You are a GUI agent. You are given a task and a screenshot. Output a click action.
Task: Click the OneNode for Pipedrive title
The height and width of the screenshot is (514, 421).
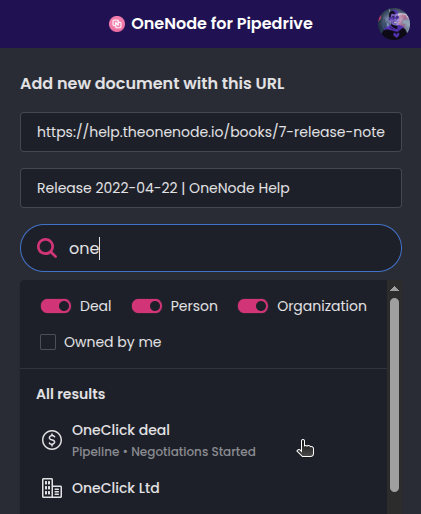(x=222, y=24)
